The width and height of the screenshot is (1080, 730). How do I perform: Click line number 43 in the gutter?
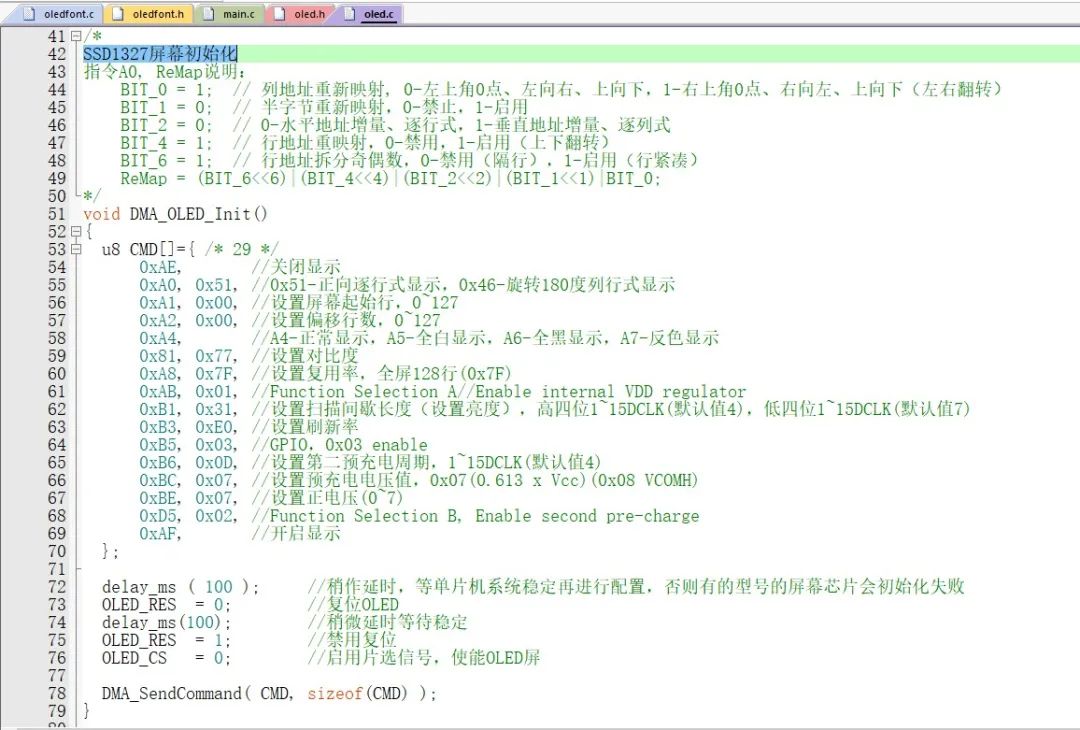coord(56,72)
